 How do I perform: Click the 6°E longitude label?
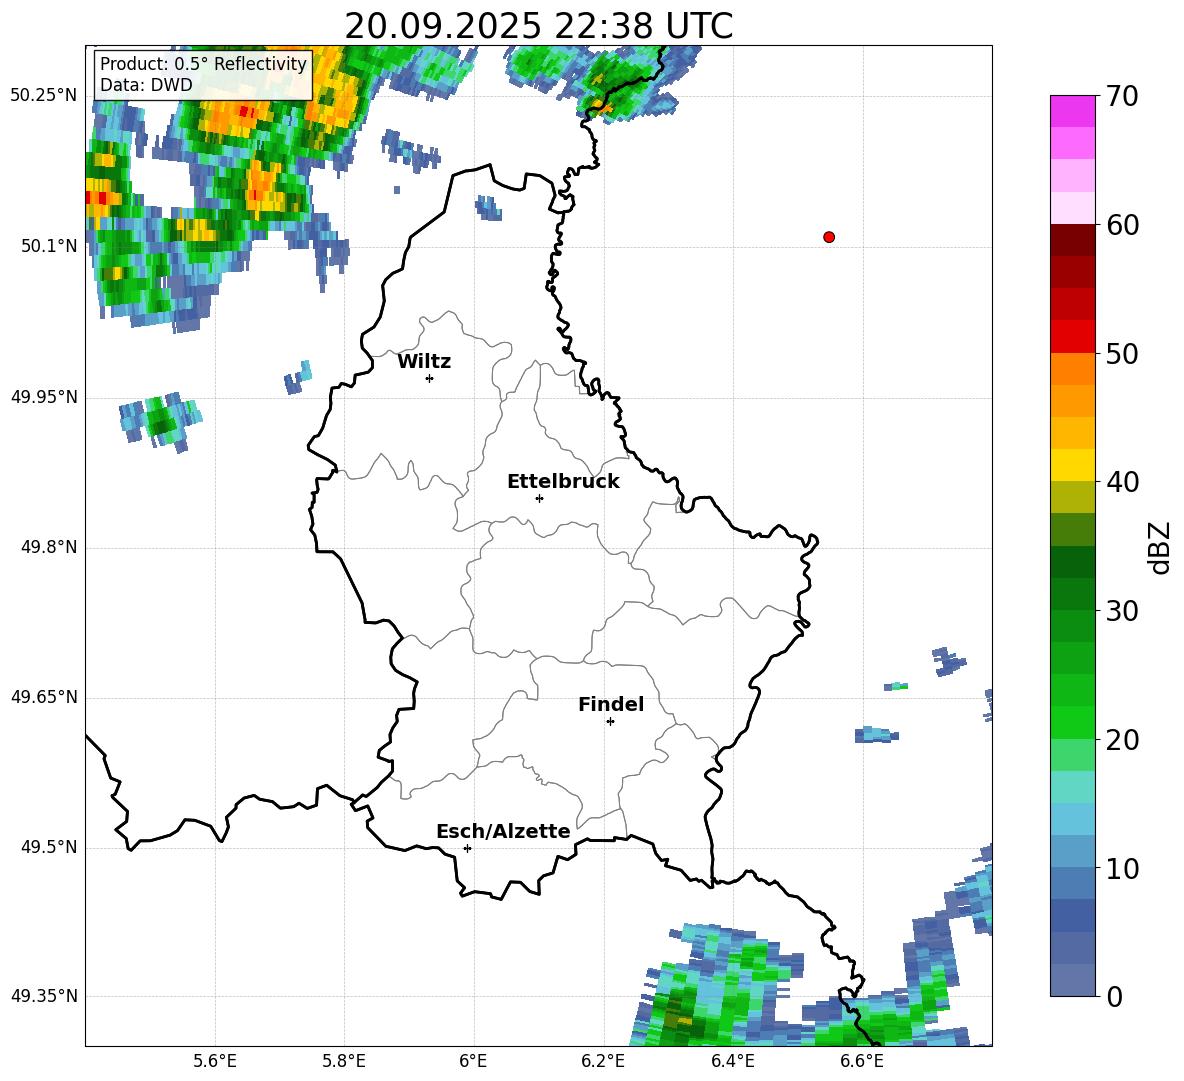pos(473,1061)
